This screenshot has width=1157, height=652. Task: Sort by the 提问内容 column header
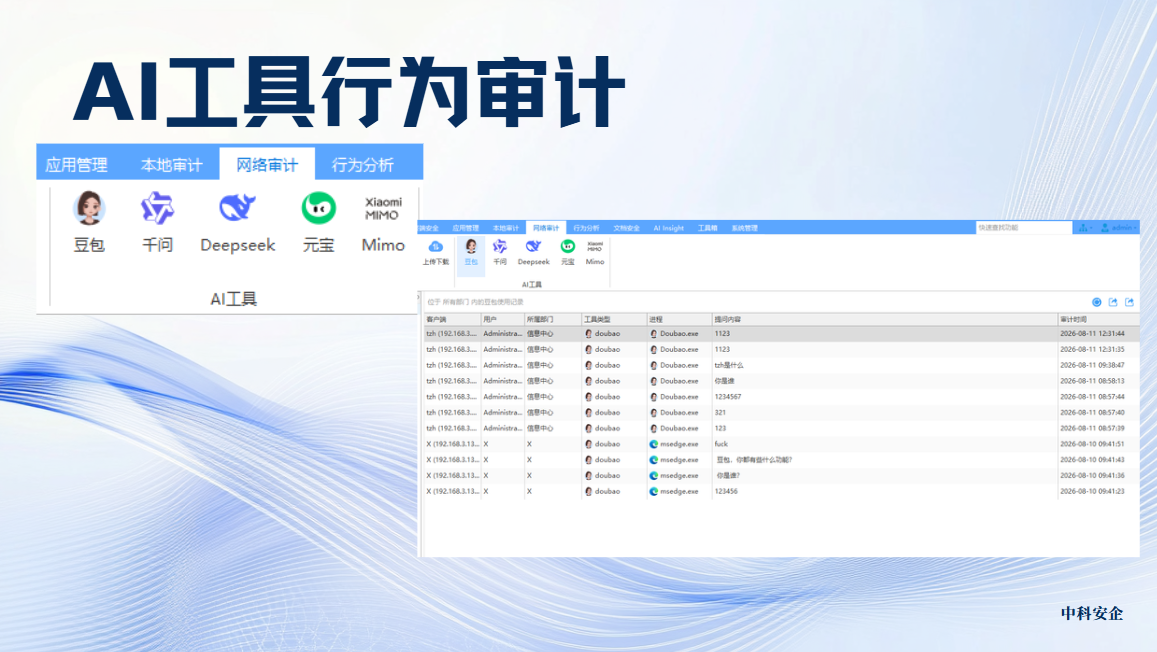point(885,319)
